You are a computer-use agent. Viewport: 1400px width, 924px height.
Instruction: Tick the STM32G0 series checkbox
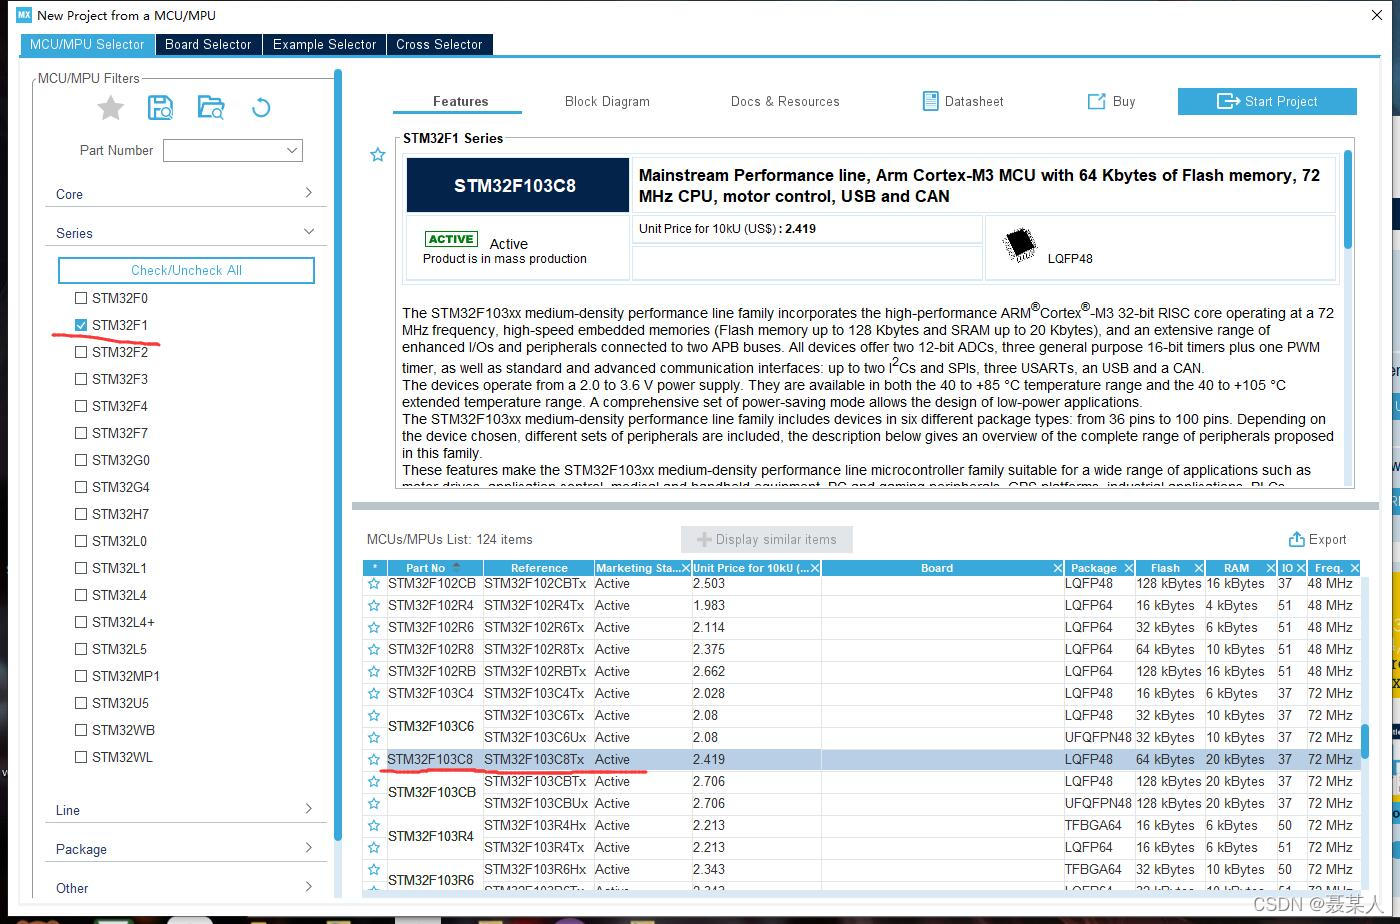[81, 460]
